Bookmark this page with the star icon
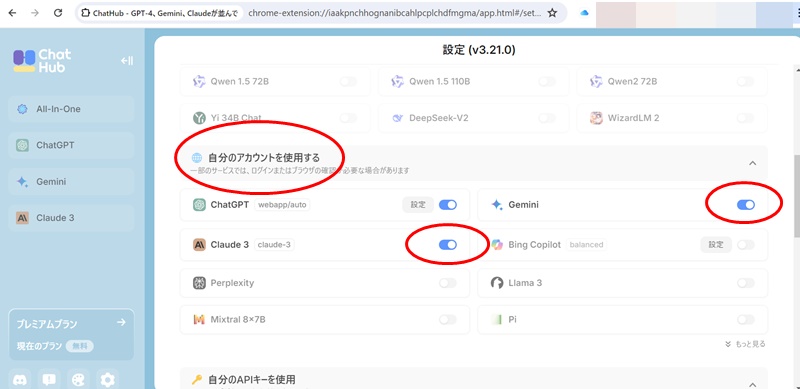800x389 pixels. (552, 13)
